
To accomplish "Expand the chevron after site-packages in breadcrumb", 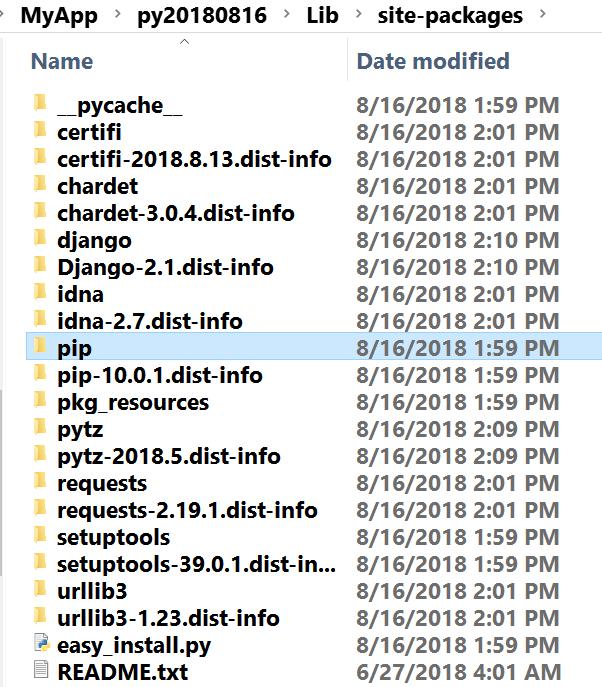I will (542, 14).
